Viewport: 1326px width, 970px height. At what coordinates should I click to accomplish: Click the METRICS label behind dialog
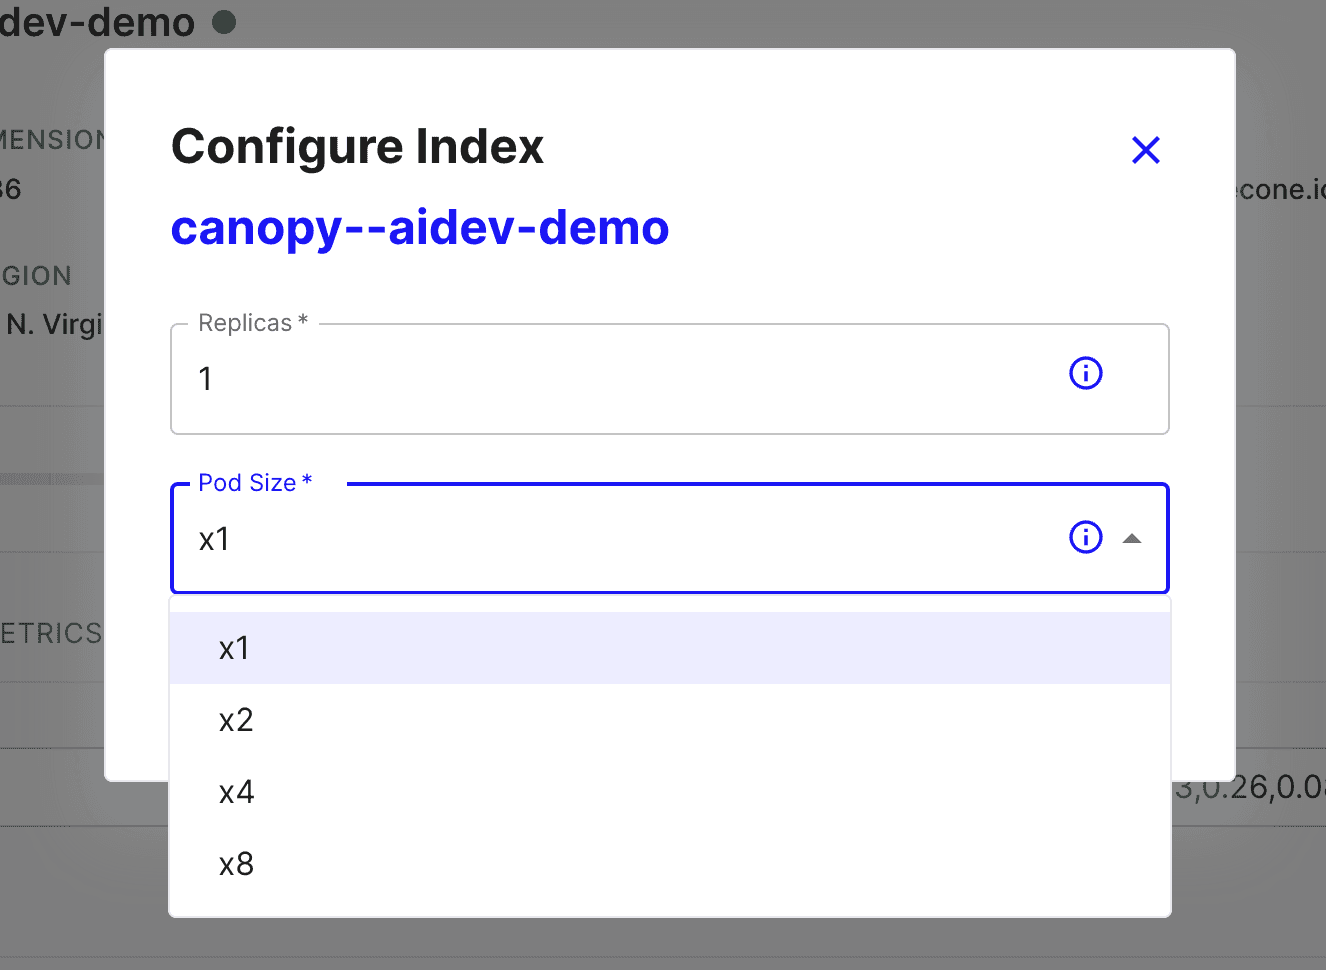coord(52,634)
